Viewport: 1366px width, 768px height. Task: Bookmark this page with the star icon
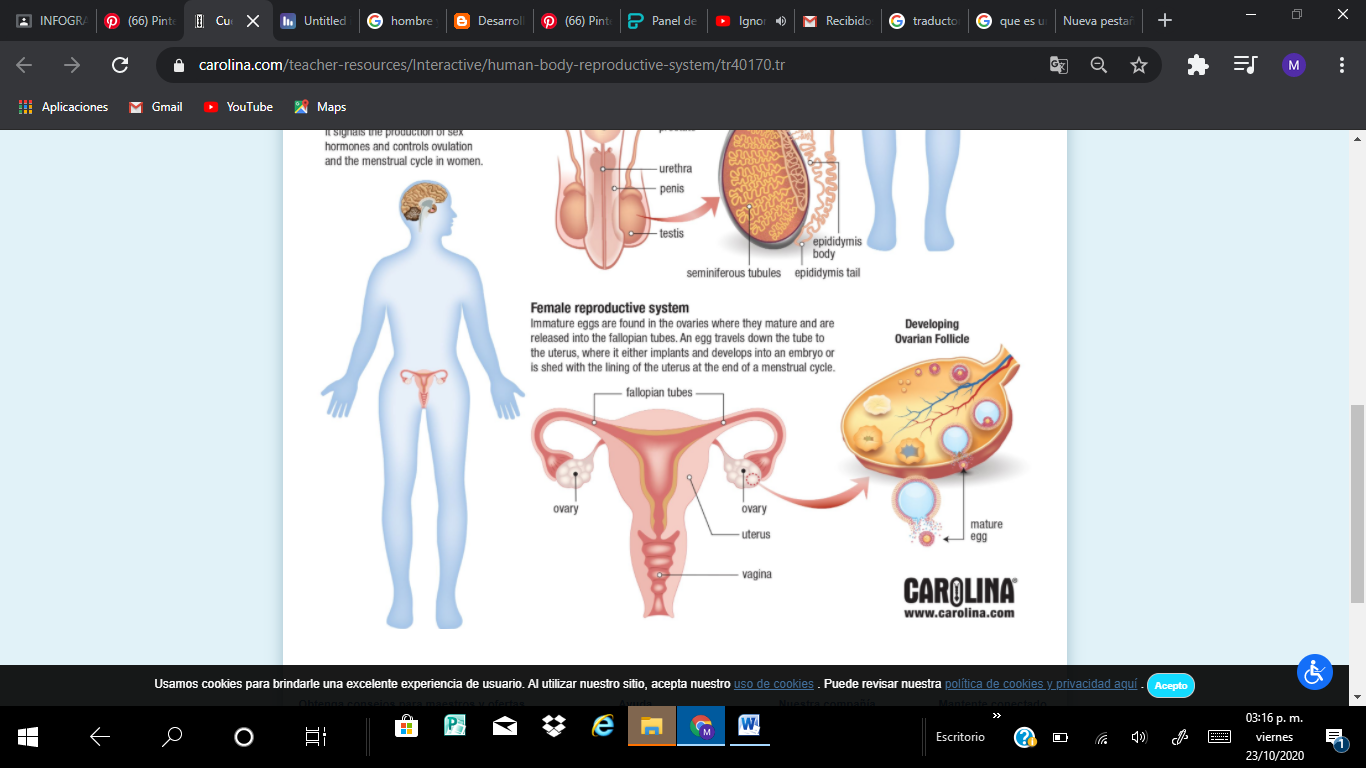1139,64
